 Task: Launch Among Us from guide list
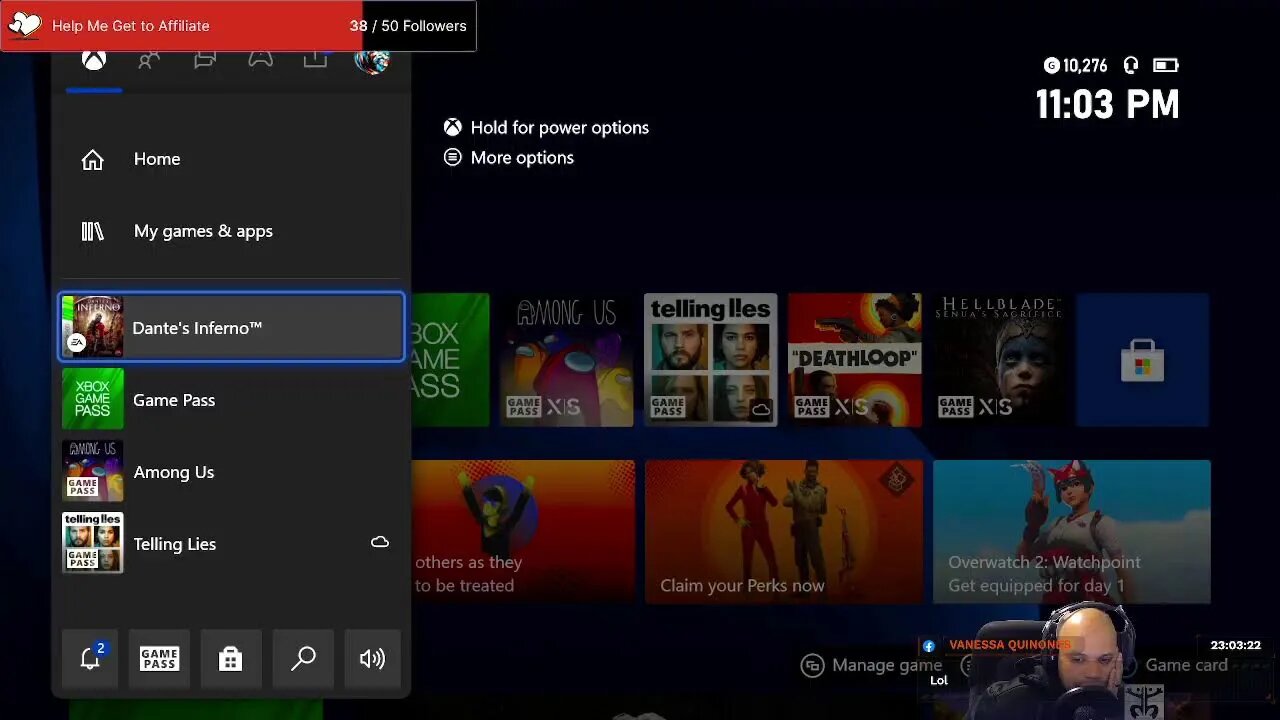tap(231, 471)
